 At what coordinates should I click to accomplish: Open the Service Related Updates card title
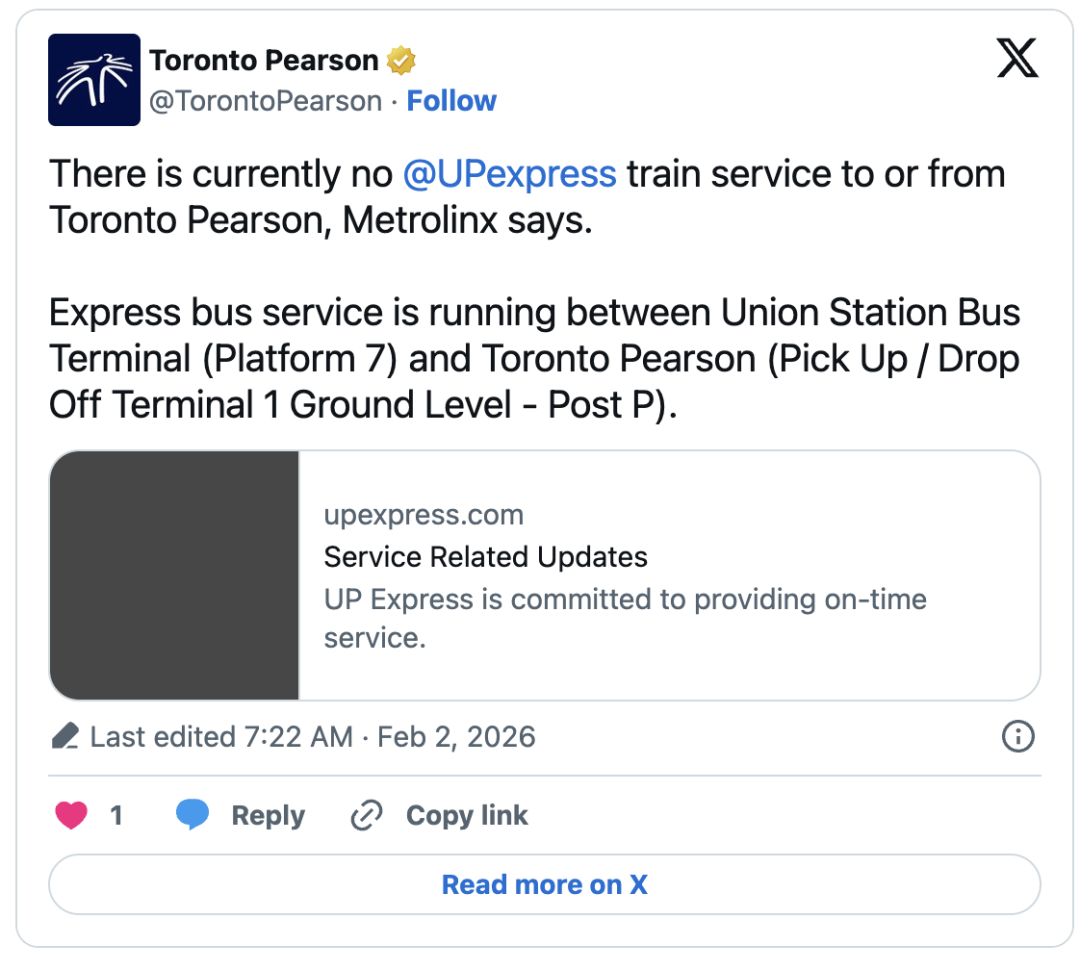[x=486, y=557]
